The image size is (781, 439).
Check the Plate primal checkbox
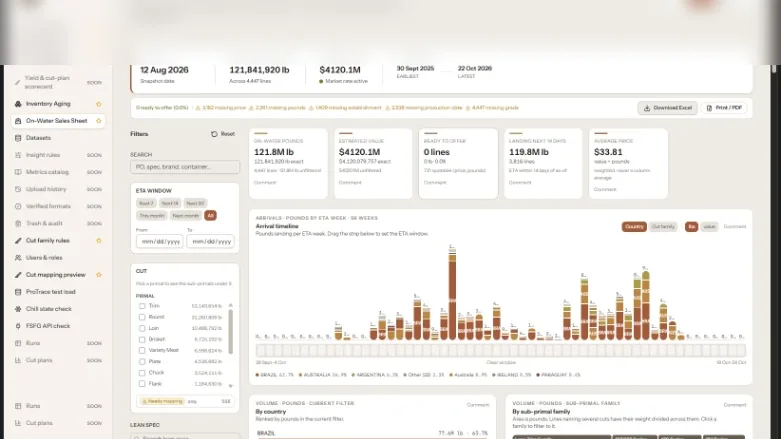click(x=142, y=362)
